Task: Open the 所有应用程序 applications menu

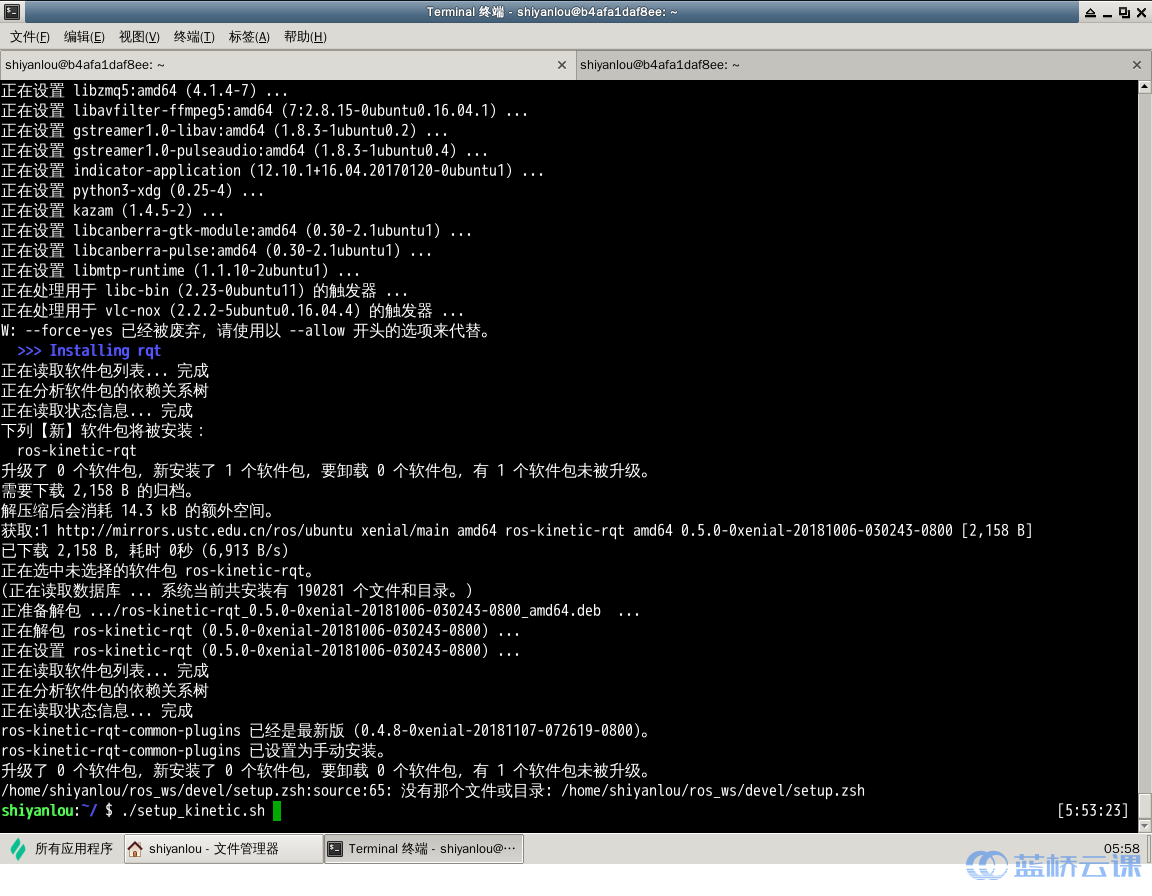Action: [62, 849]
